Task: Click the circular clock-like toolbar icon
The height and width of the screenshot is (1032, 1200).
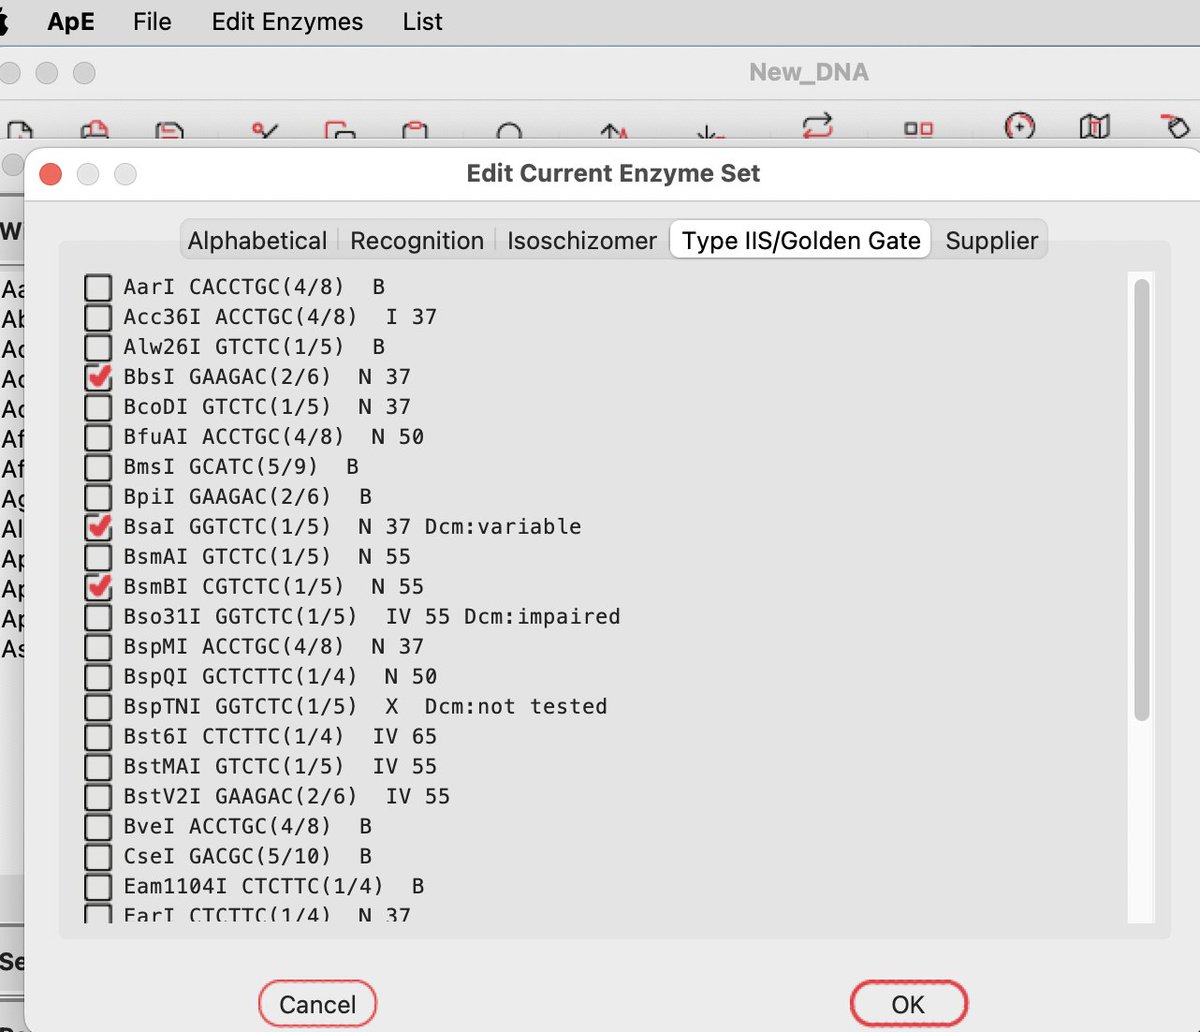Action: tap(1019, 126)
